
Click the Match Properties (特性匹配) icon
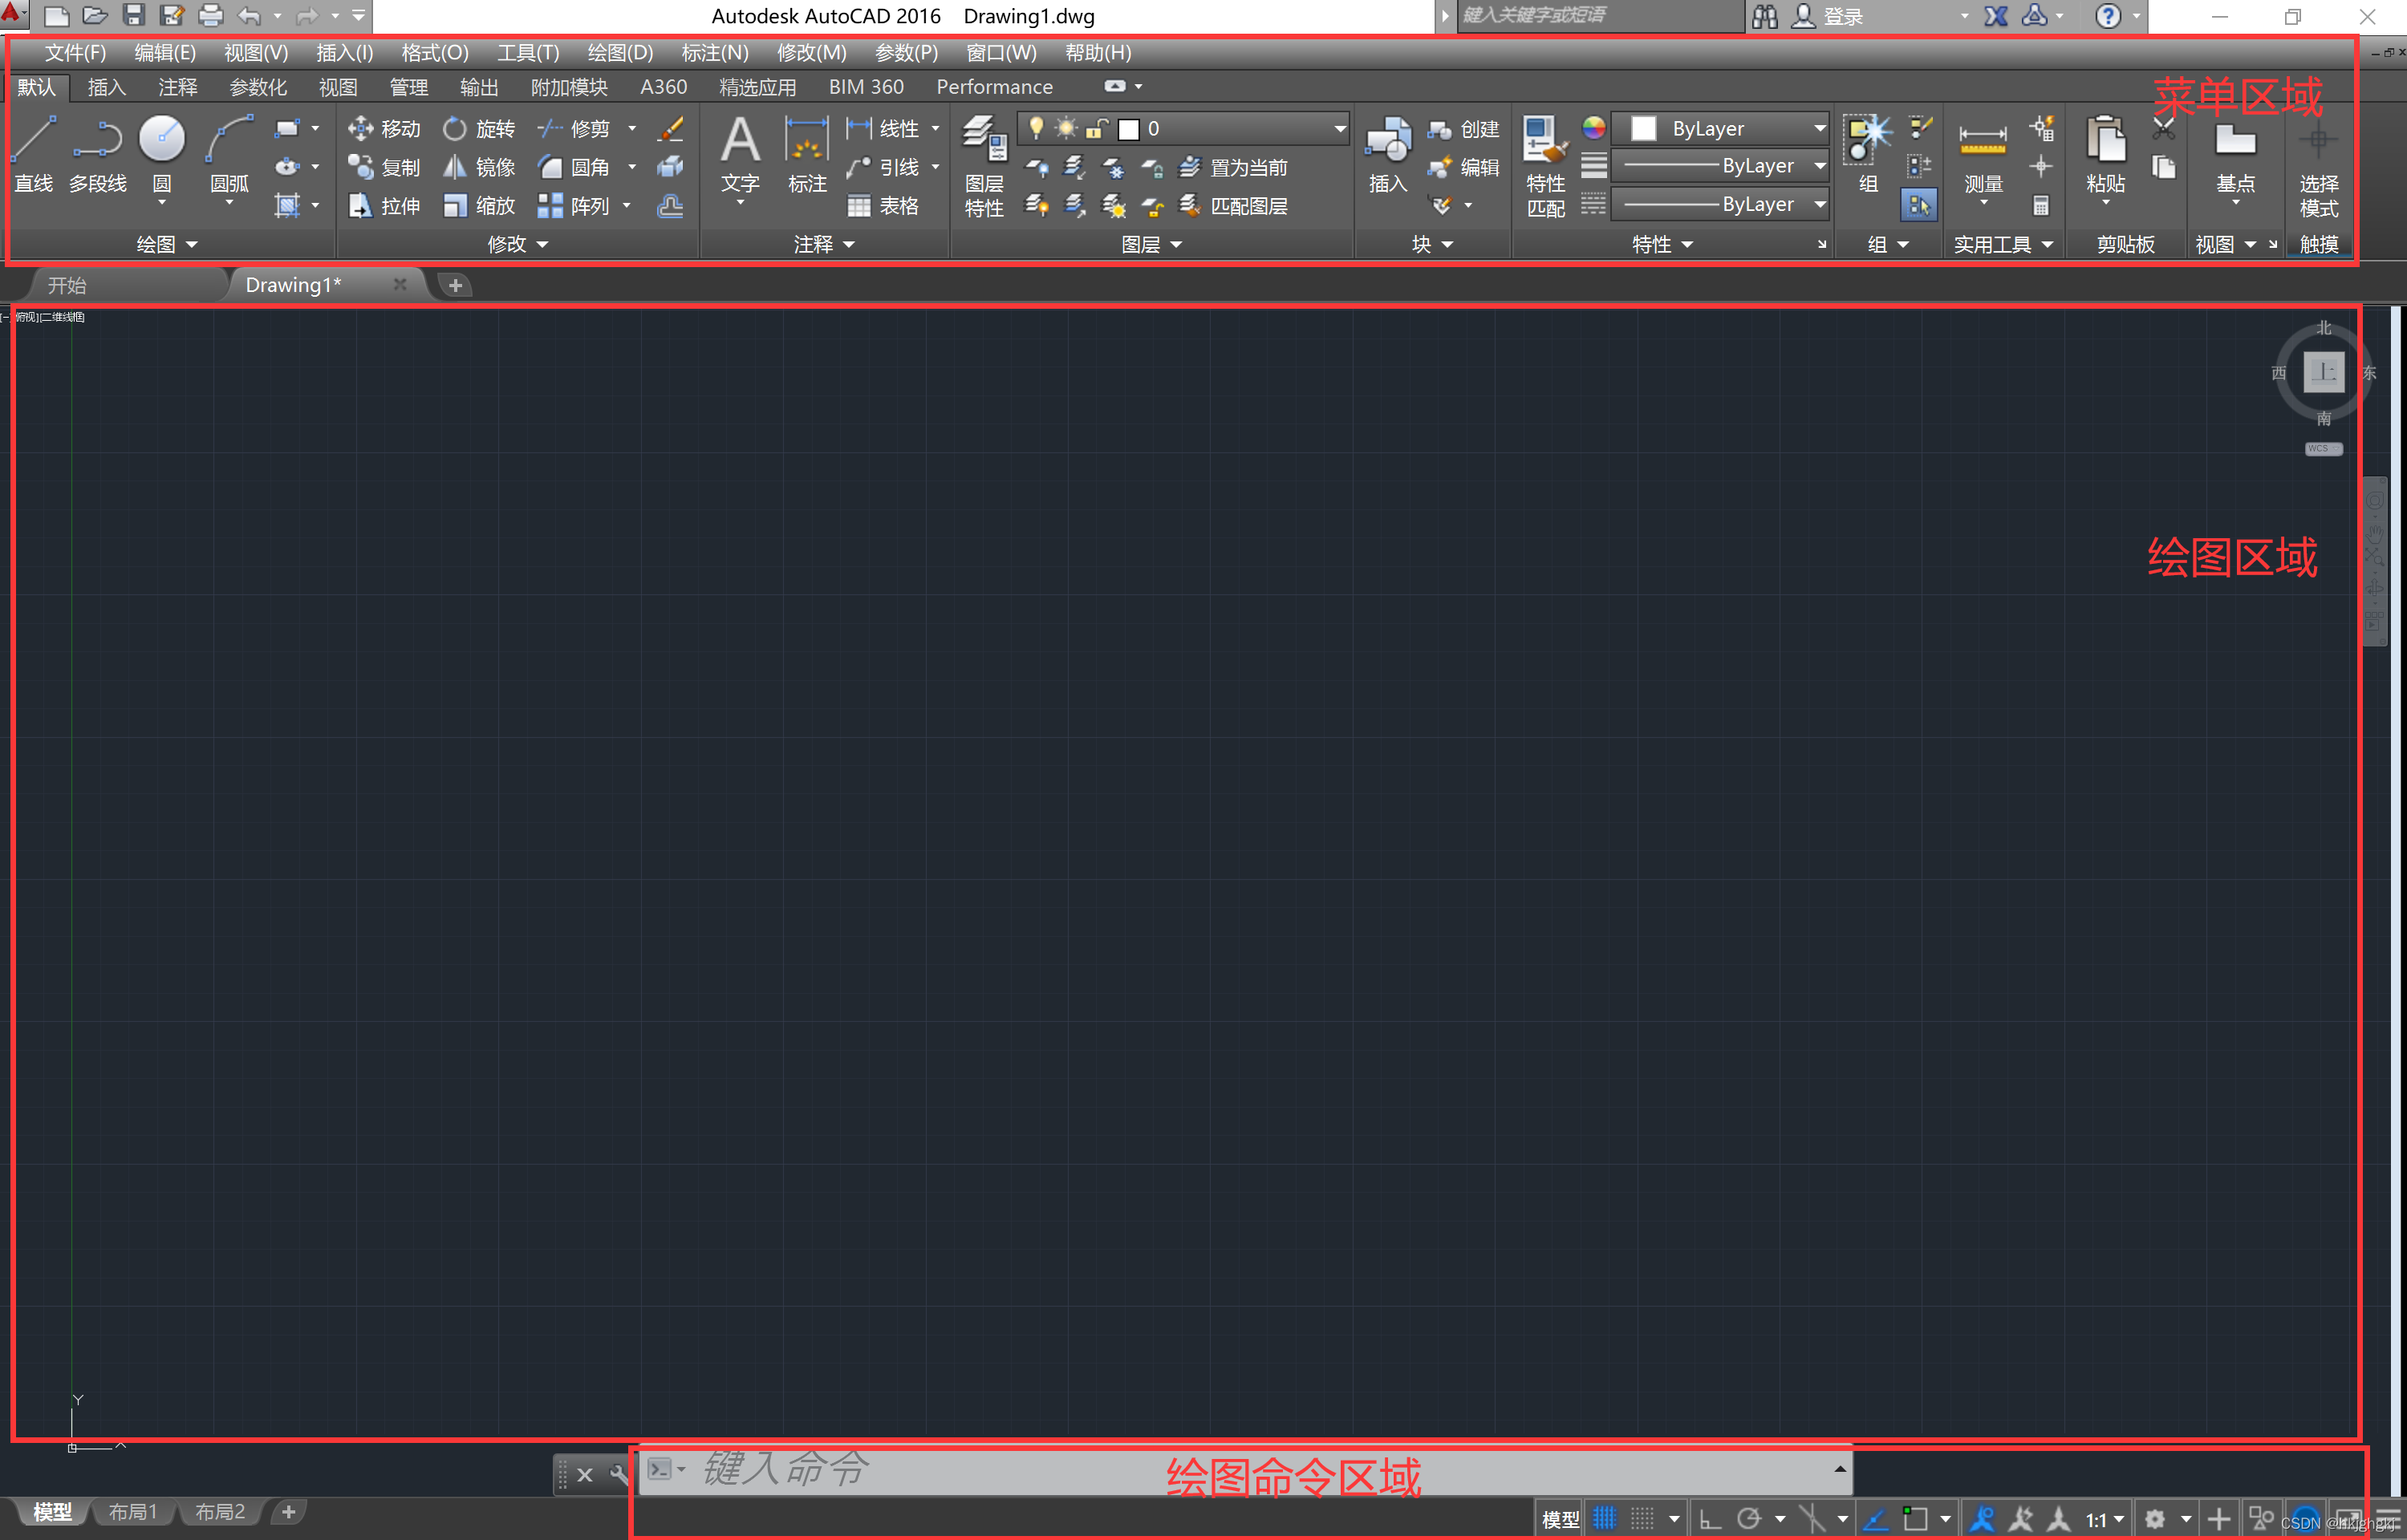pyautogui.click(x=1545, y=140)
